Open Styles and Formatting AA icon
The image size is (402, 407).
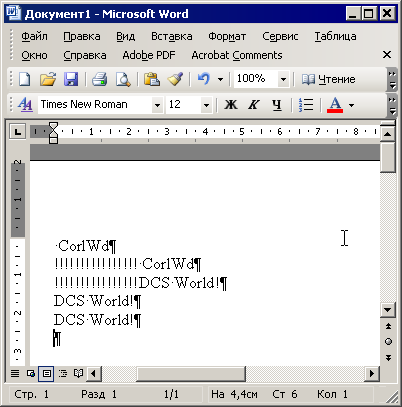point(25,105)
